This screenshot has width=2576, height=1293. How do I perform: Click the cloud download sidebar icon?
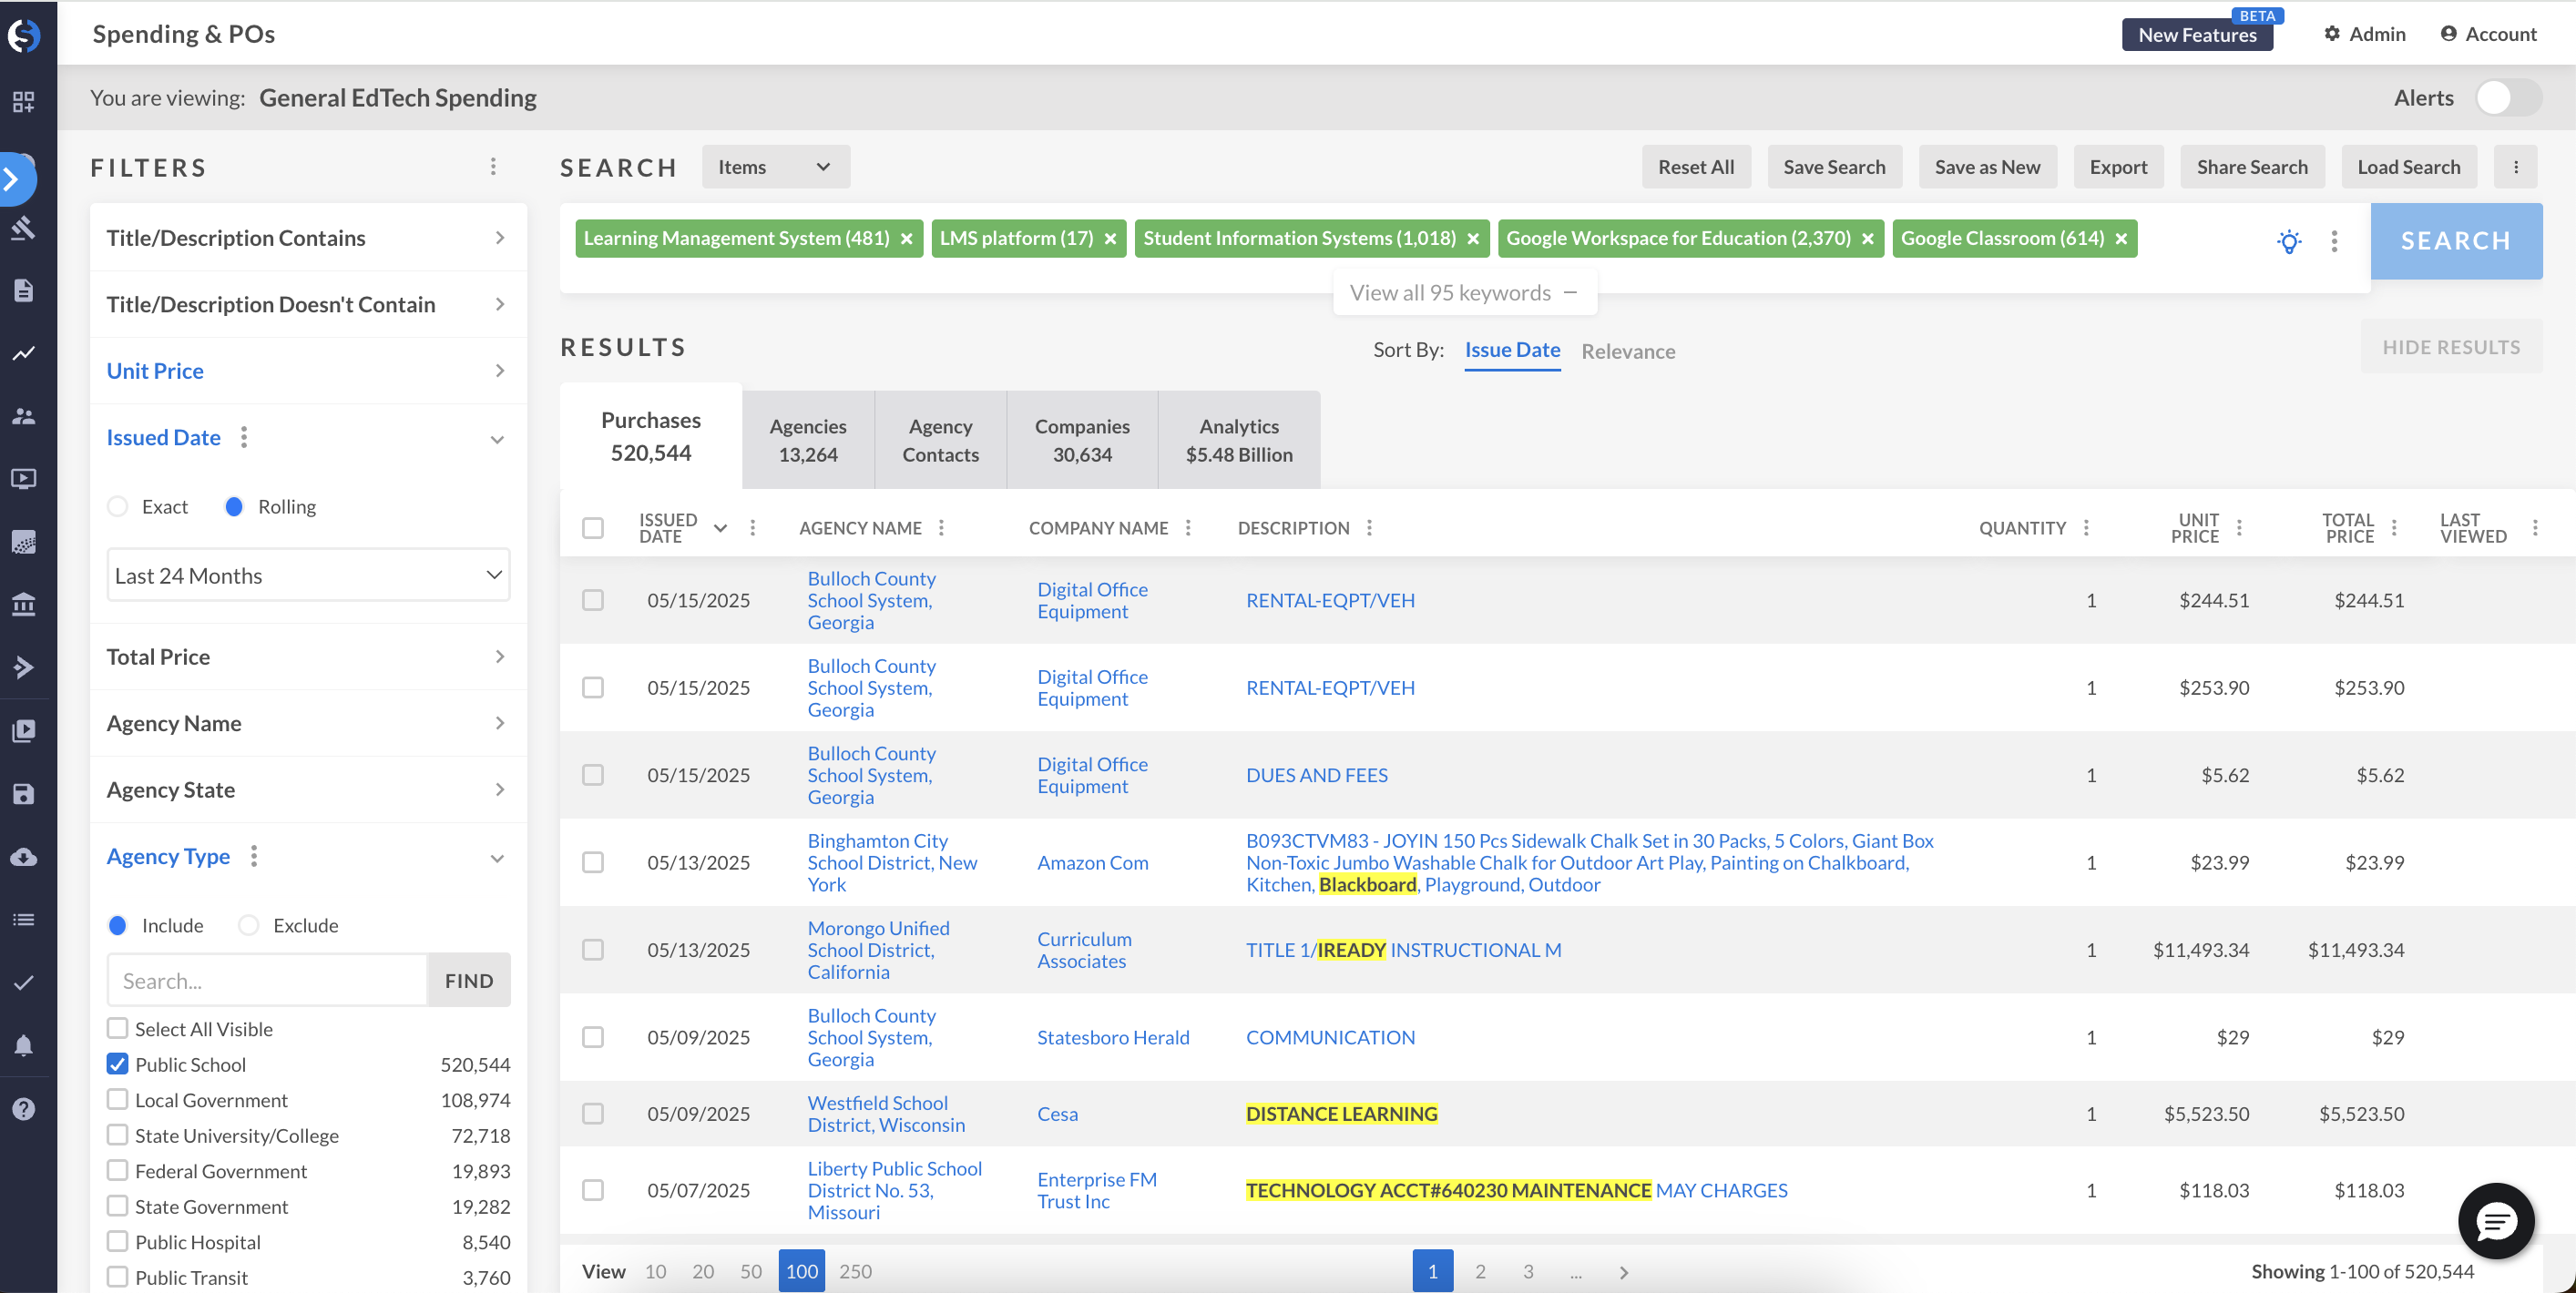tap(24, 857)
